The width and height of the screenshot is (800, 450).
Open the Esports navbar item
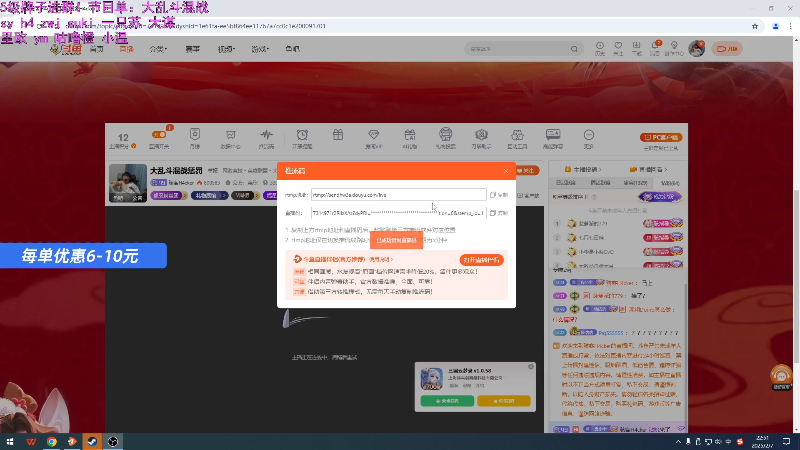[x=192, y=49]
